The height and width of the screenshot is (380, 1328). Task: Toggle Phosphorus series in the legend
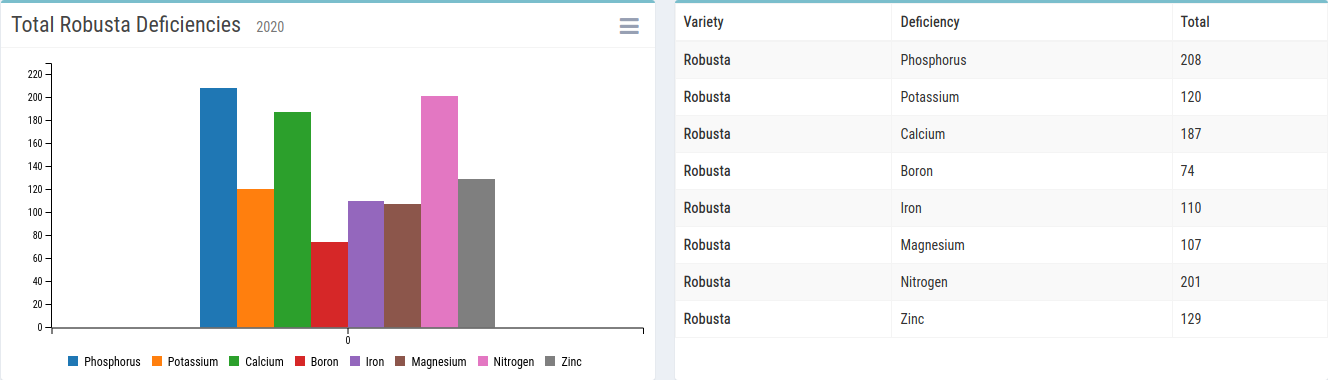click(x=104, y=361)
